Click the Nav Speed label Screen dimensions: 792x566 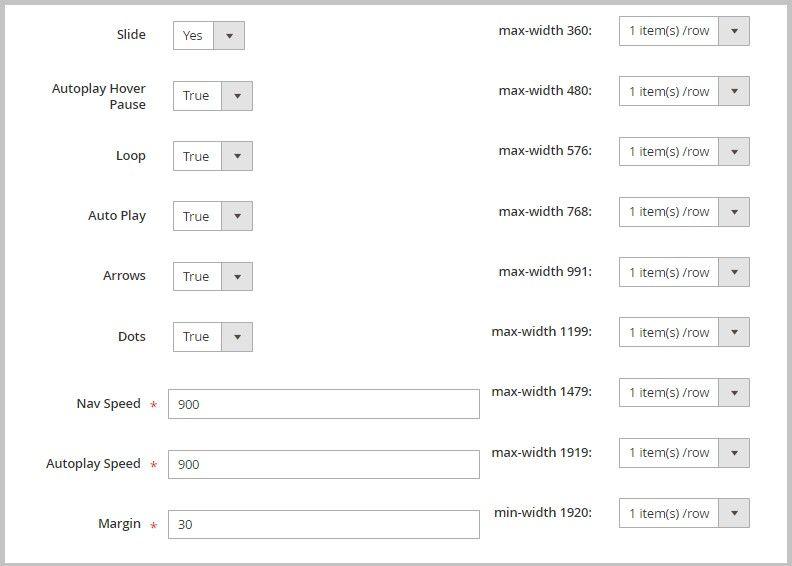108,404
